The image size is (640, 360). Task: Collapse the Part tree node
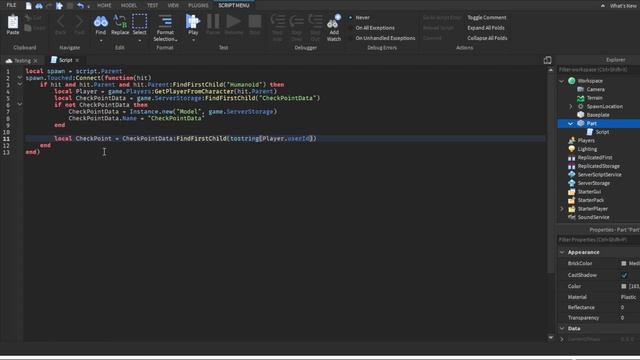tap(571, 123)
